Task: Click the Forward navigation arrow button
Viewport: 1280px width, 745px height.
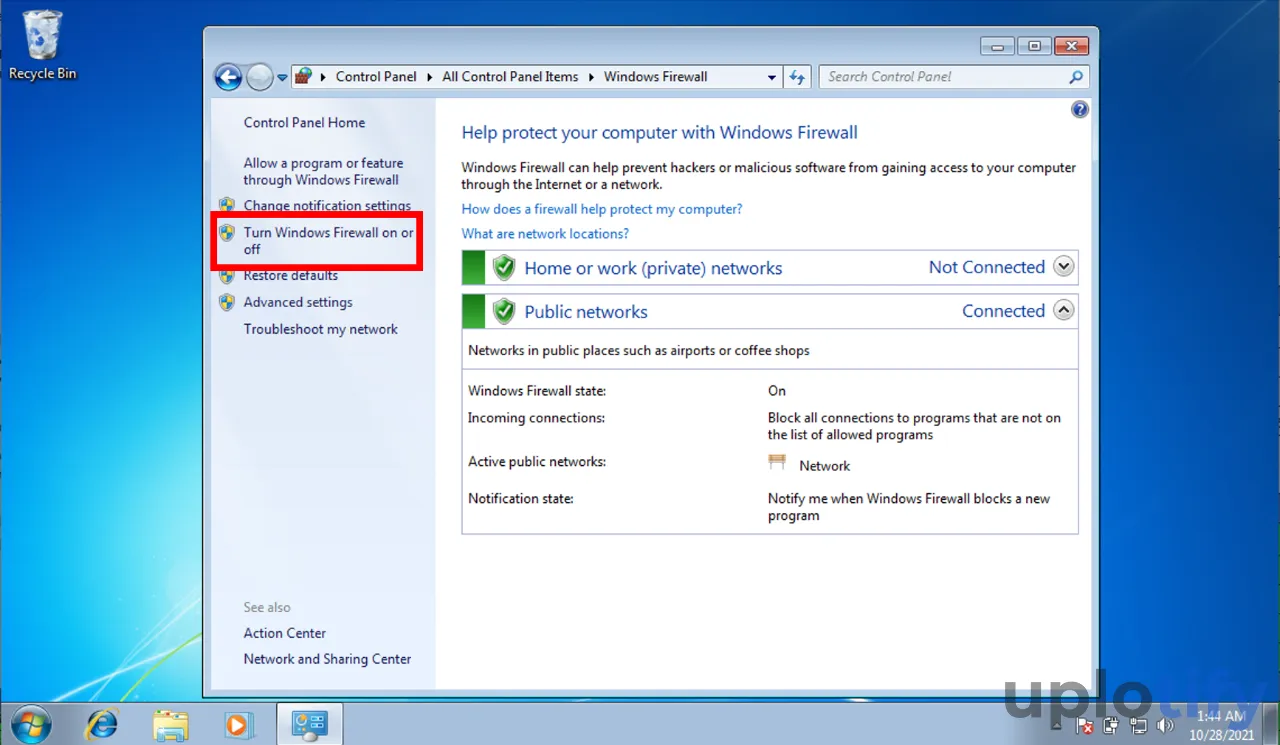Action: pos(259,77)
